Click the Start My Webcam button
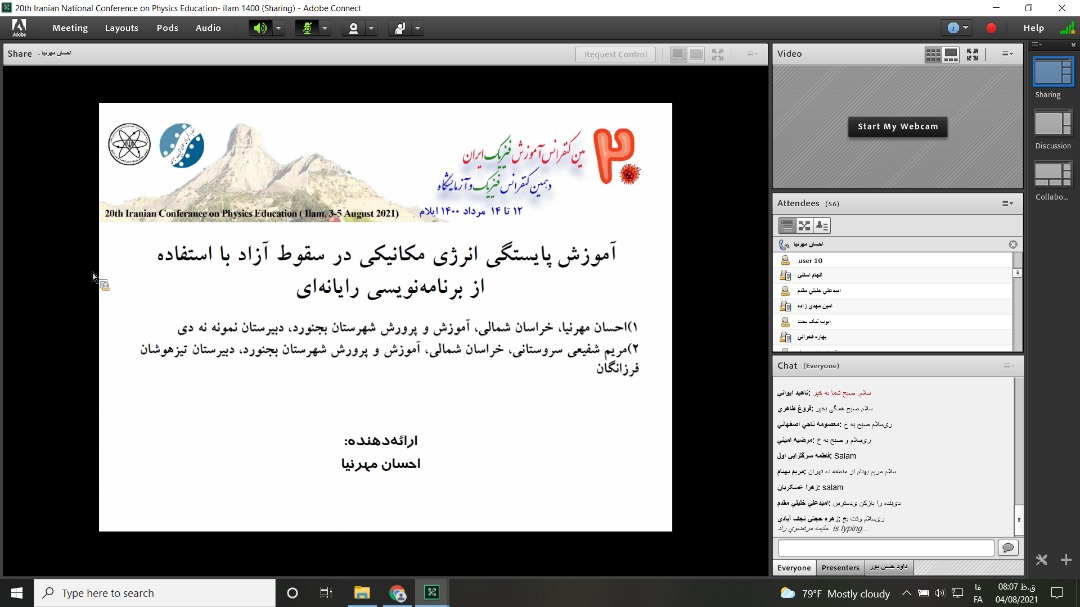 point(897,127)
